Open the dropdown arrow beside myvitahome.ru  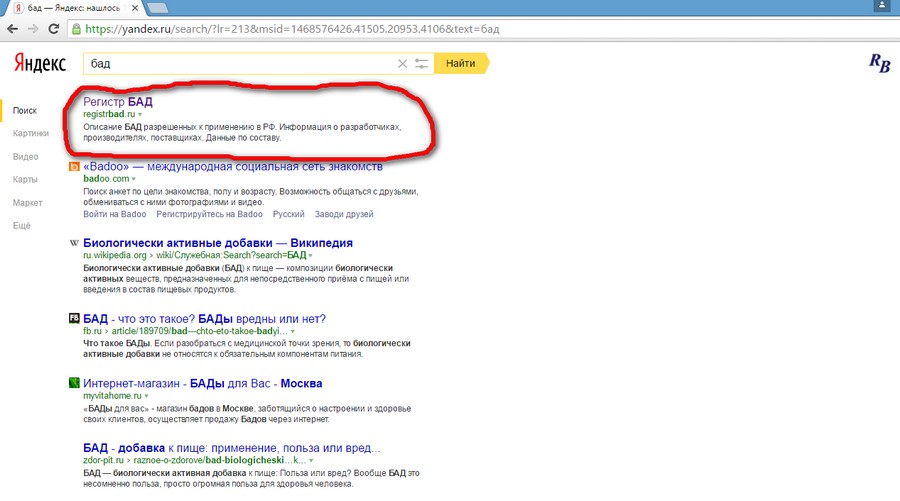pyautogui.click(x=147, y=397)
